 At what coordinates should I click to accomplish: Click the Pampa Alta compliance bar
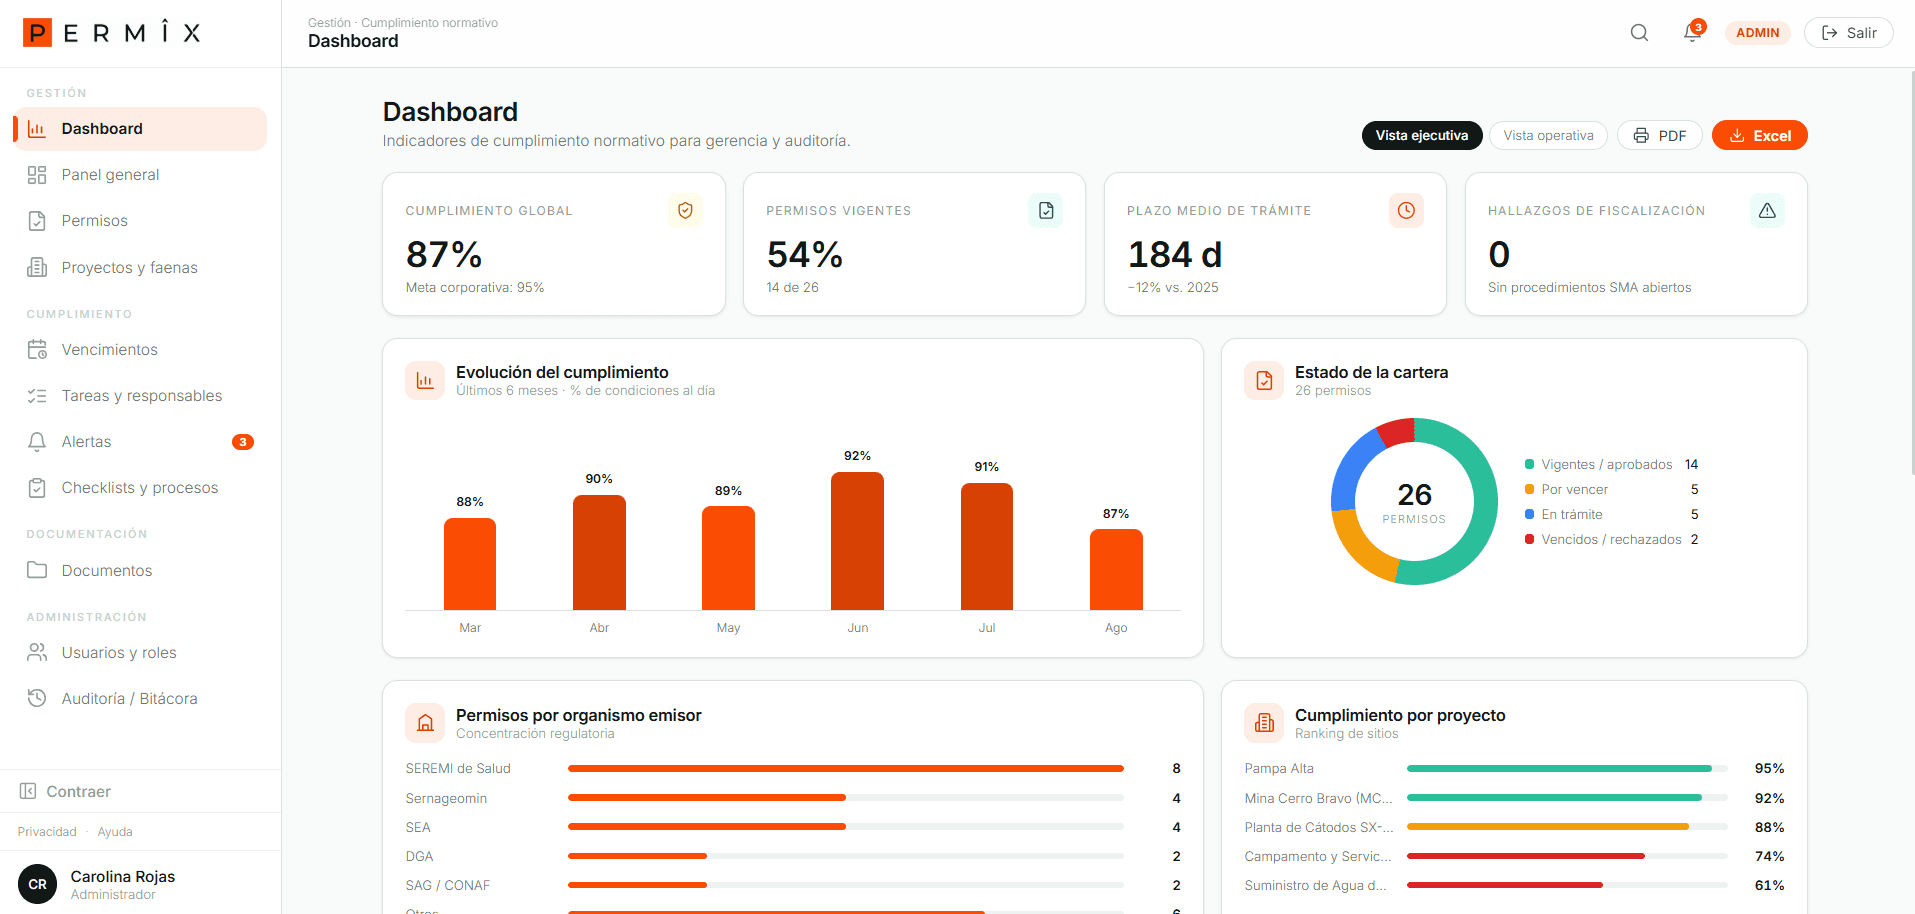[1567, 769]
